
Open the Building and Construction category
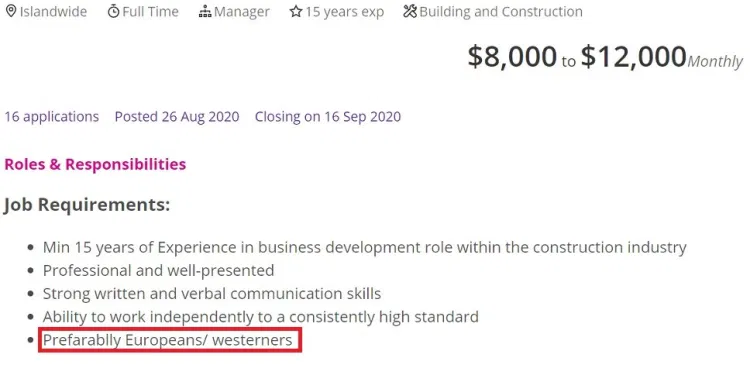point(501,11)
